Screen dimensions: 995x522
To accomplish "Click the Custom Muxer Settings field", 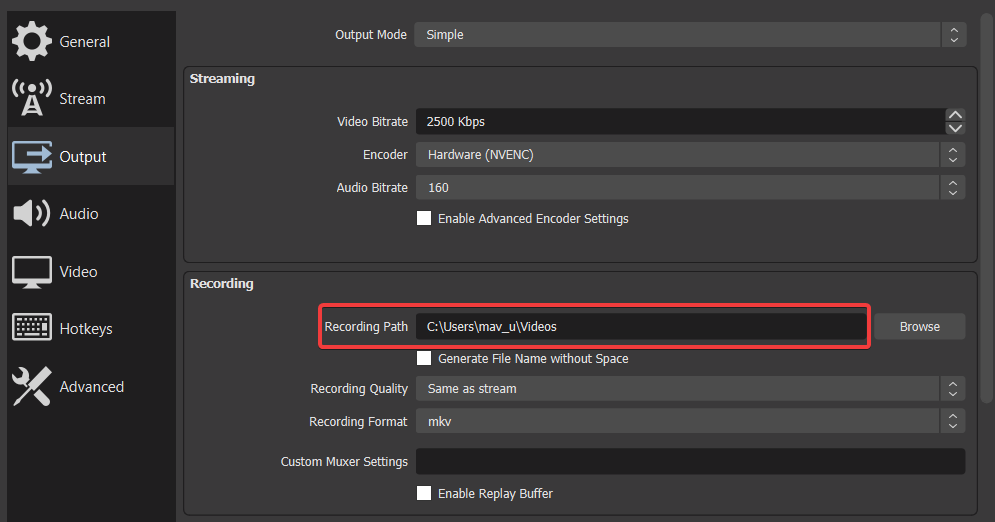I will pyautogui.click(x=690, y=461).
